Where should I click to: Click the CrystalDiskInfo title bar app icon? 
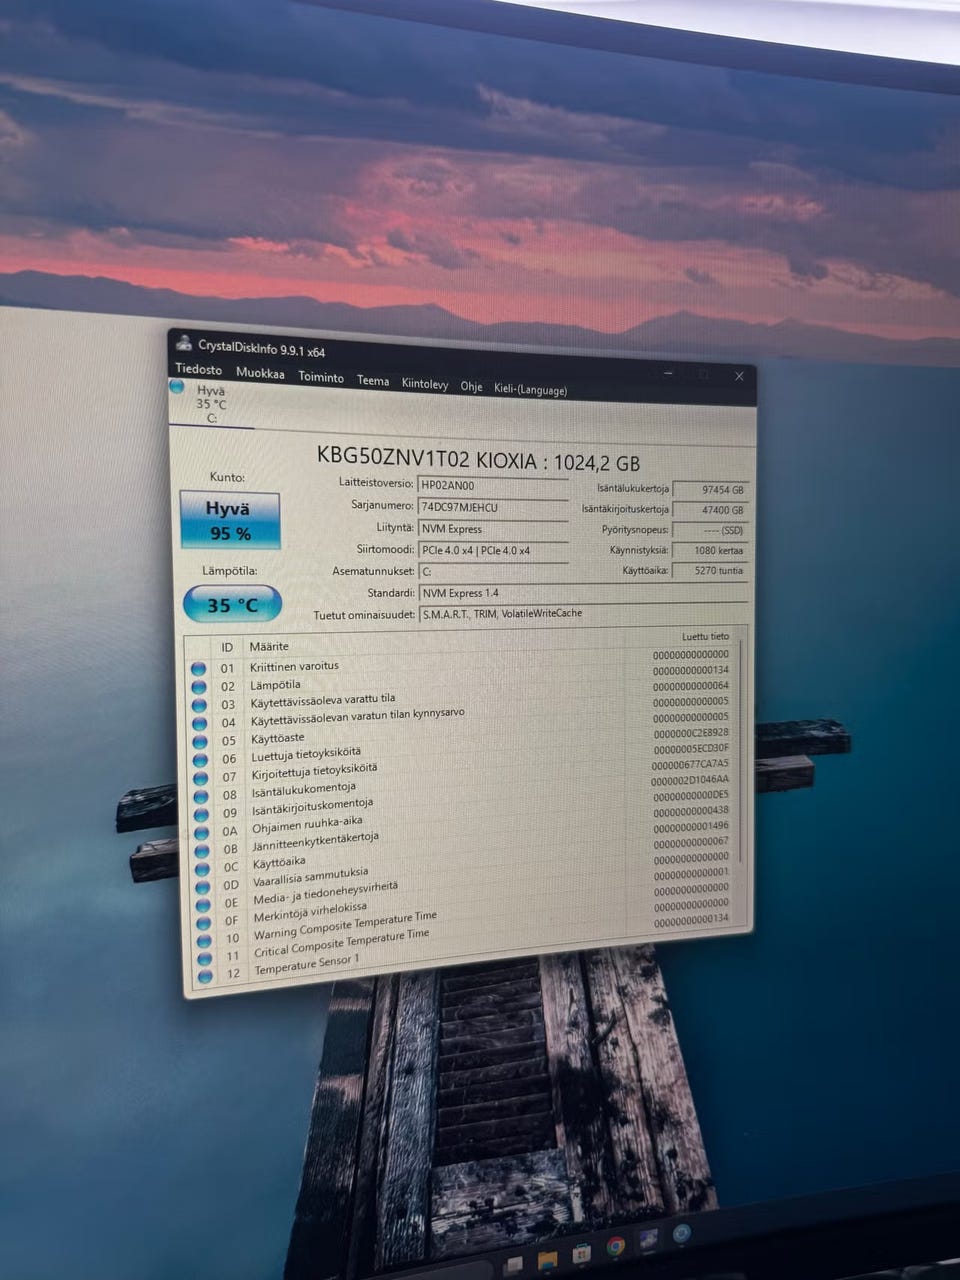[184, 343]
